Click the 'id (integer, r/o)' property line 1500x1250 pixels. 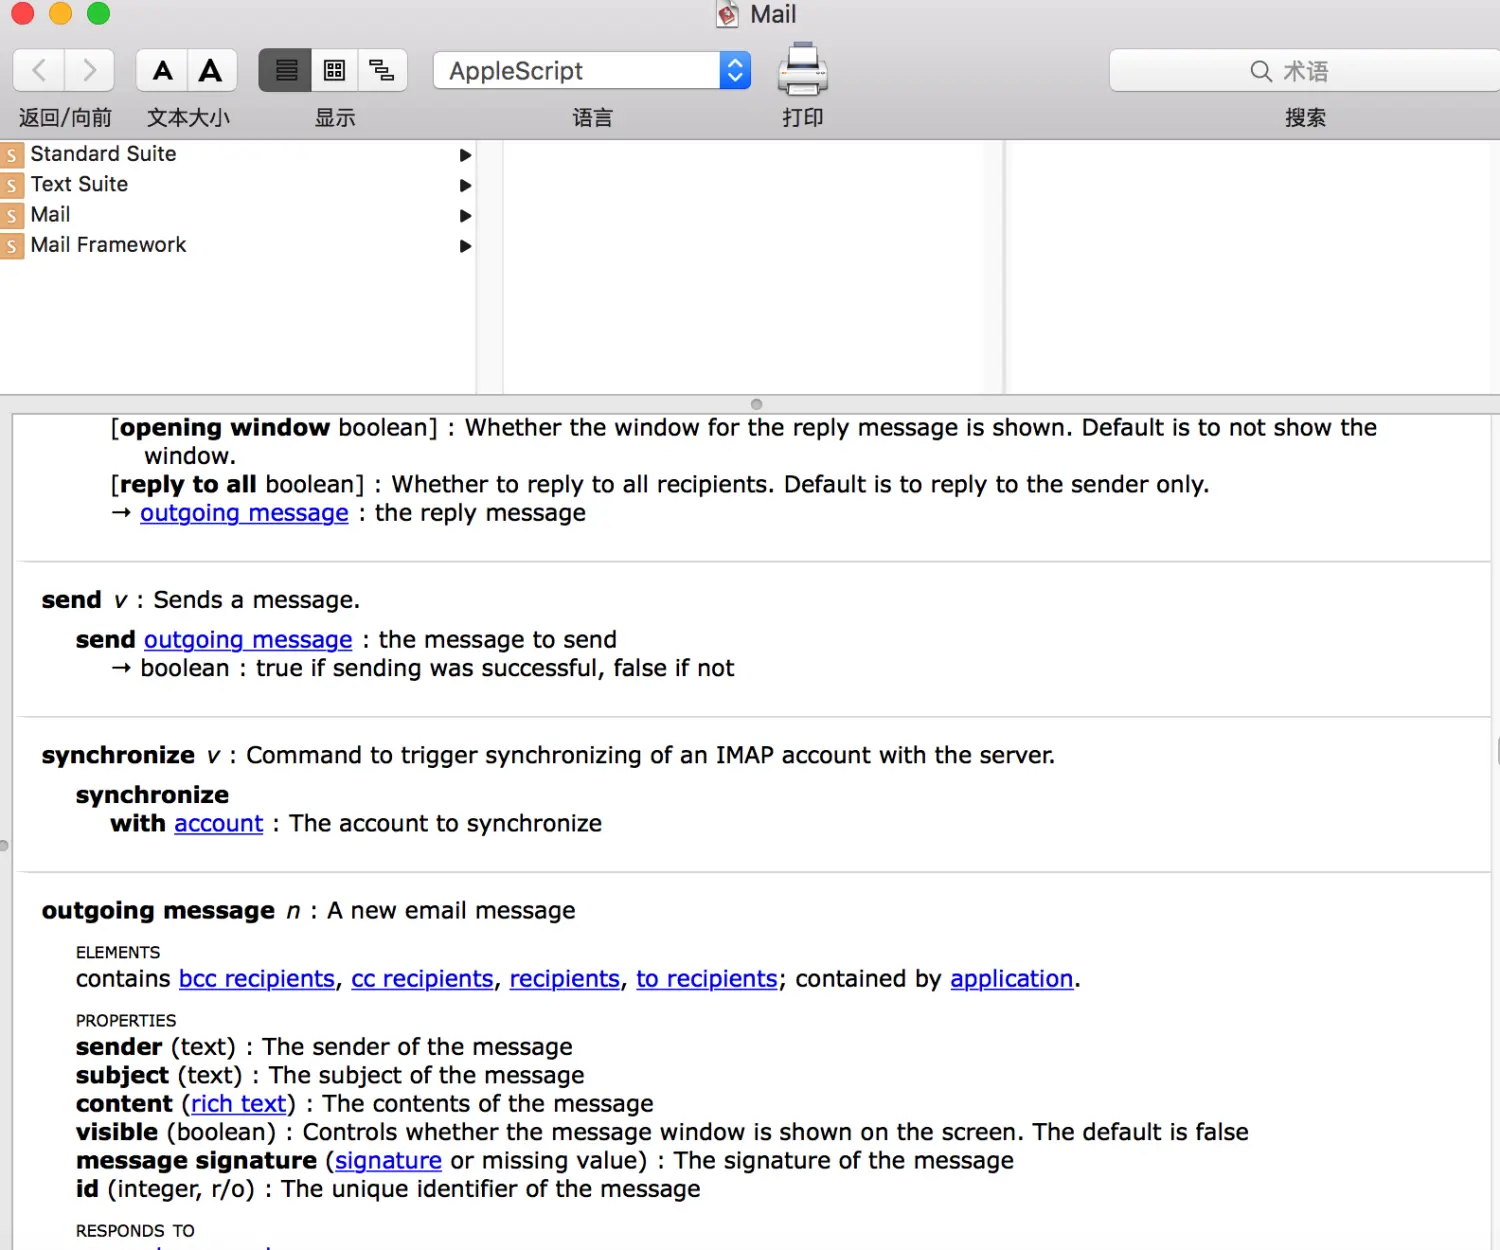pos(388,1189)
